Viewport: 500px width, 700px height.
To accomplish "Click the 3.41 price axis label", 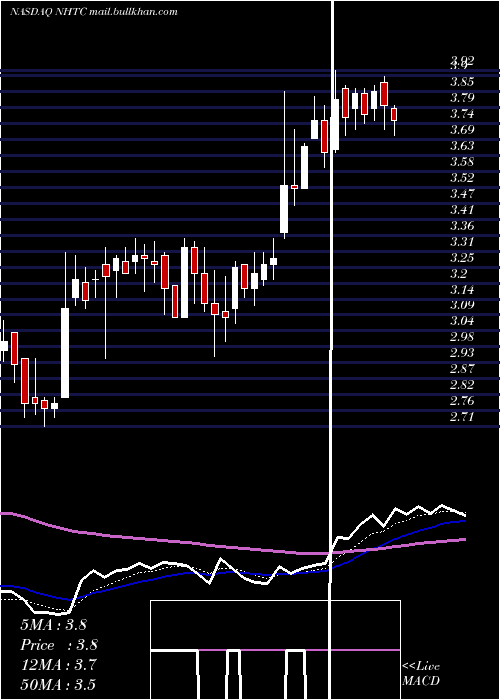I will pos(462,210).
